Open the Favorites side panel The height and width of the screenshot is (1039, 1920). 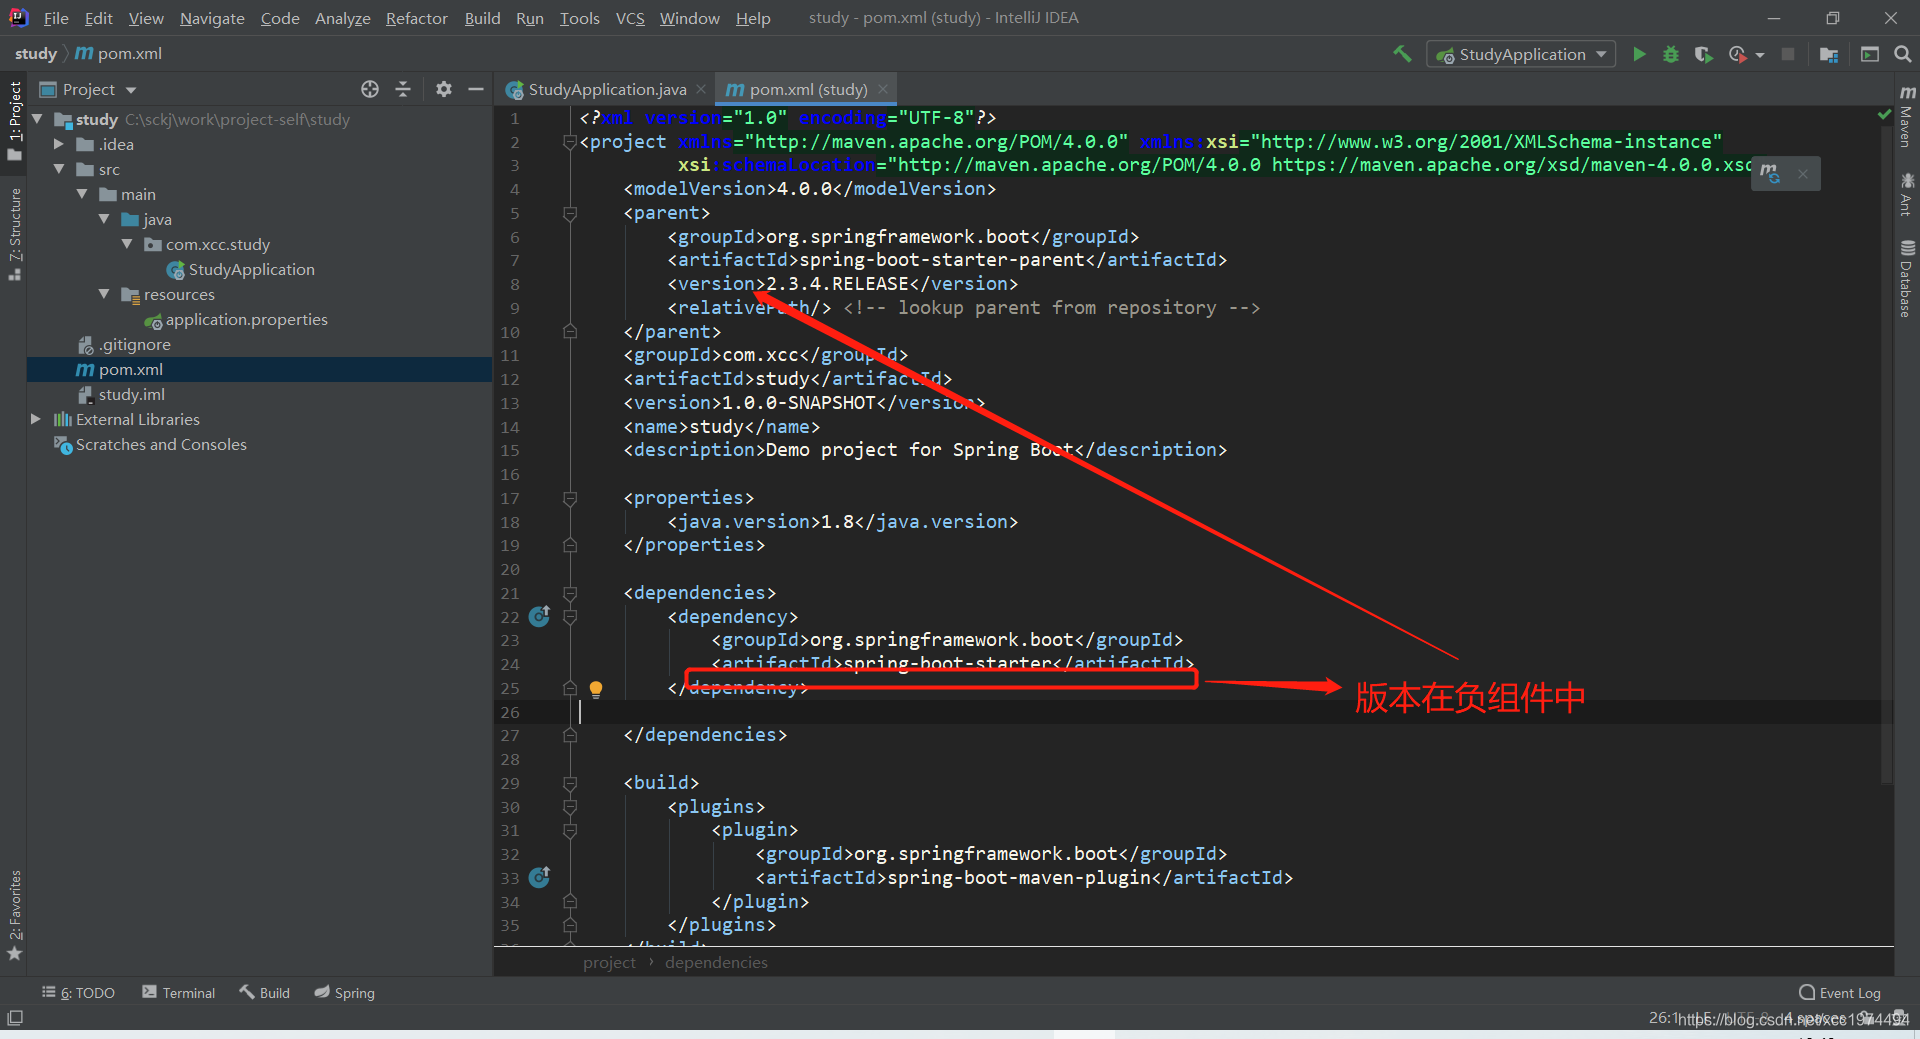tap(14, 915)
